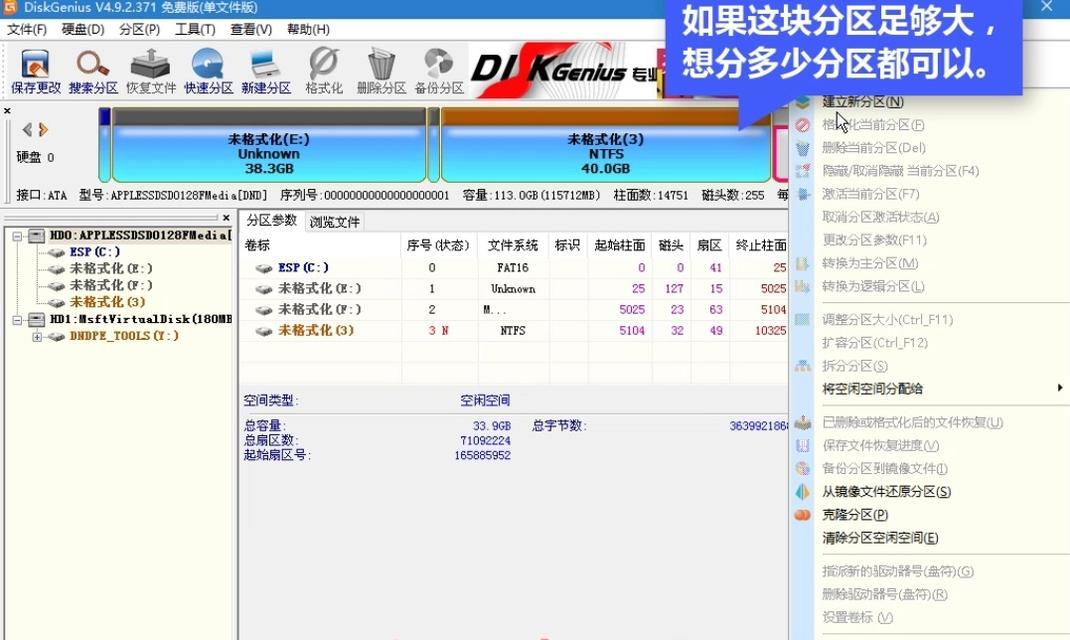
Task: Open the 文件(F) menu
Action: click(x=27, y=29)
